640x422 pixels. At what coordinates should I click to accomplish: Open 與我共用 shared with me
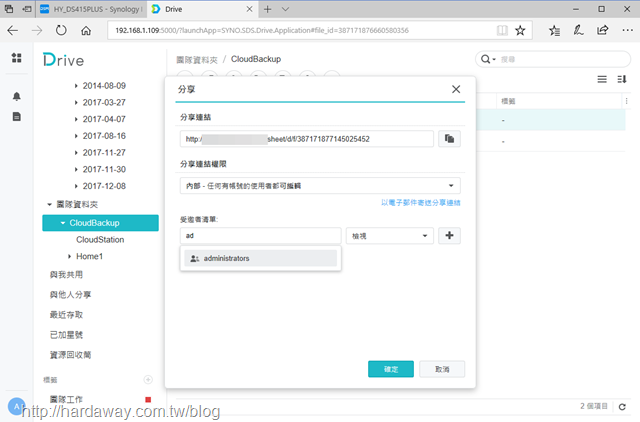pyautogui.click(x=66, y=275)
